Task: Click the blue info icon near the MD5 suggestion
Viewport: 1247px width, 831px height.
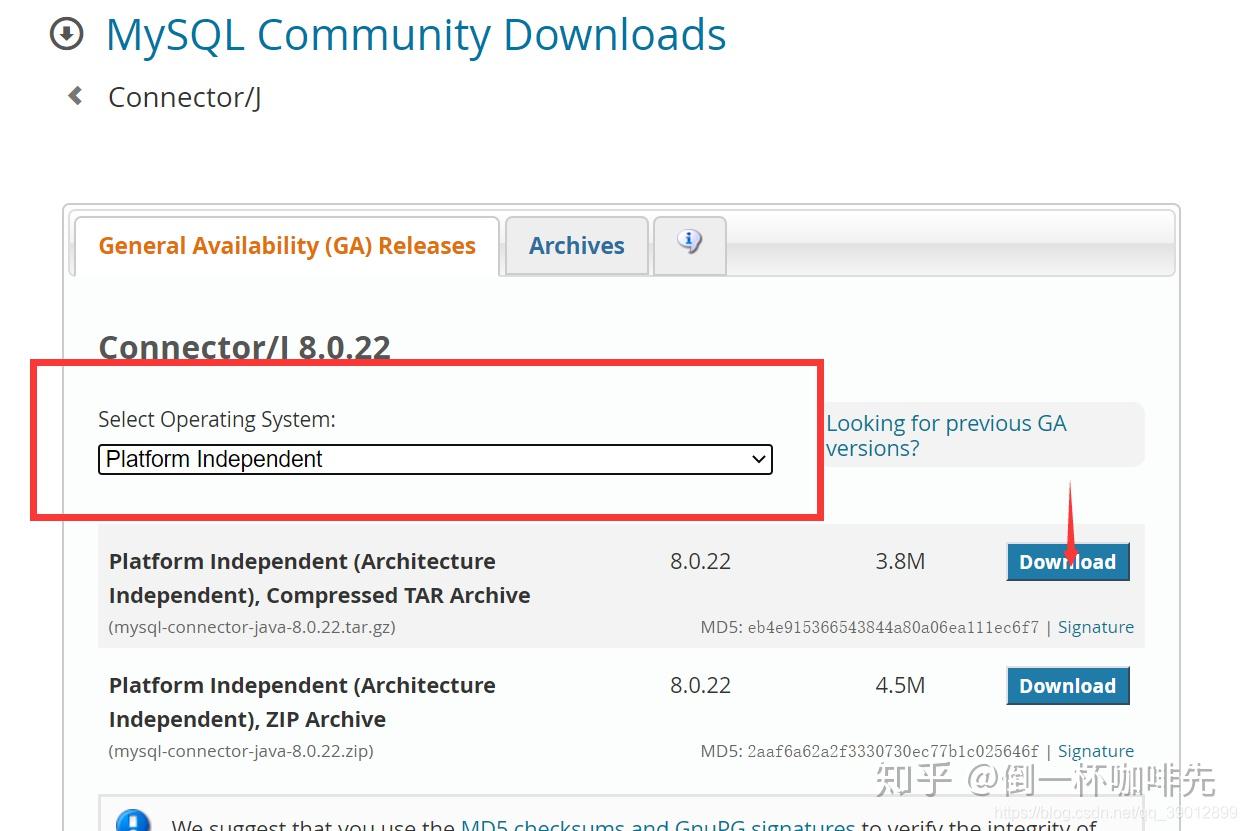Action: (133, 822)
